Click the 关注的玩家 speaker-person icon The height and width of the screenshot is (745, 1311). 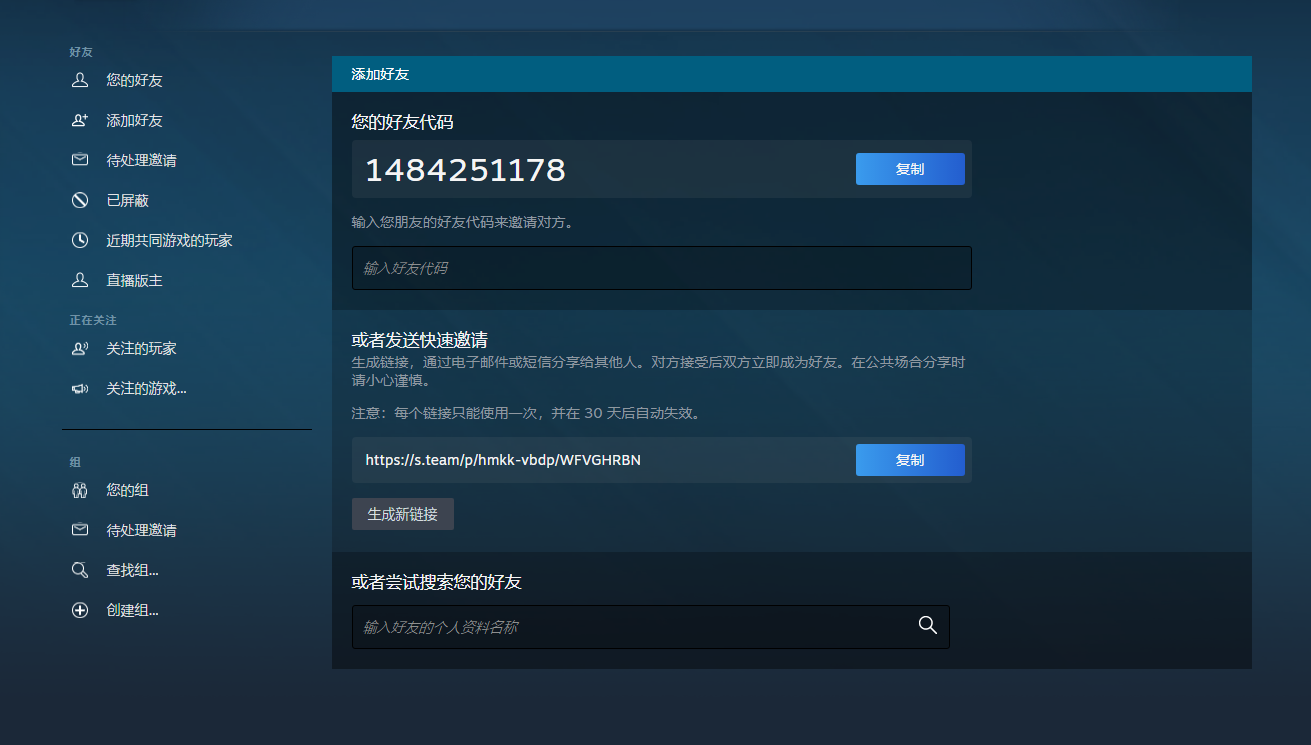coord(80,348)
